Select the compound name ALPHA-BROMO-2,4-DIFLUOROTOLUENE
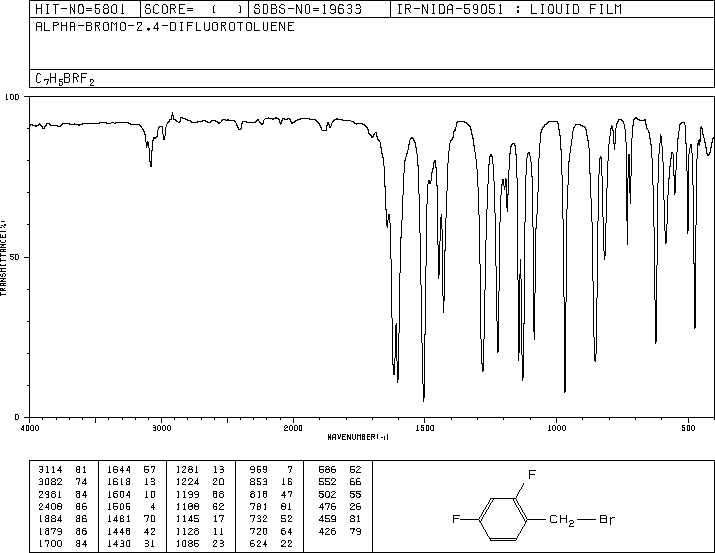 pyautogui.click(x=165, y=27)
